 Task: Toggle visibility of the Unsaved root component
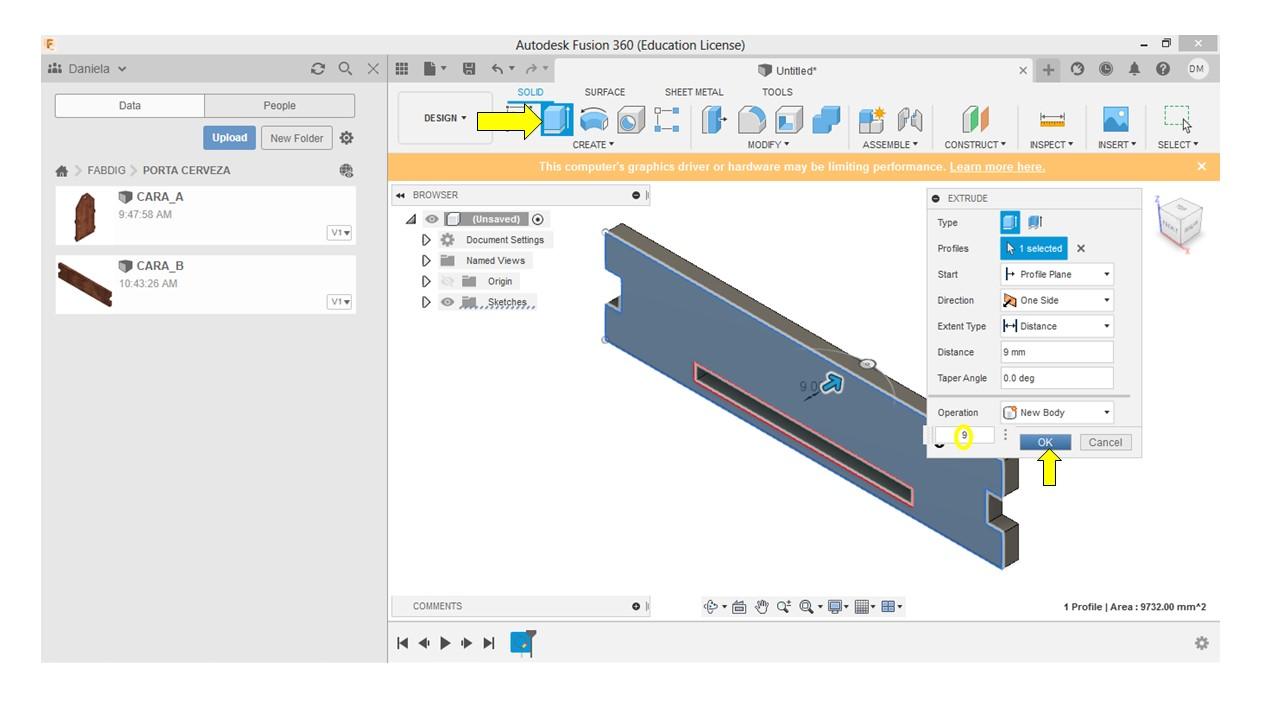[x=432, y=219]
